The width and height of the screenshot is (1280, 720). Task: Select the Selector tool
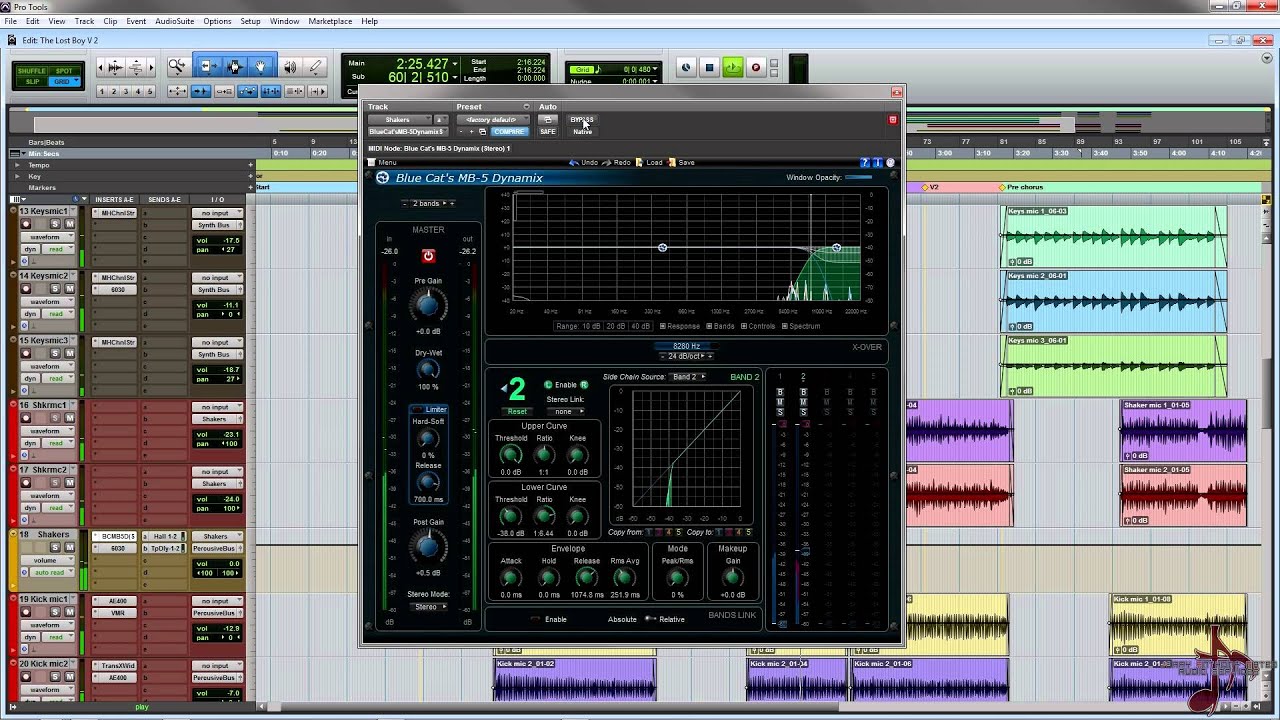pyautogui.click(x=234, y=67)
